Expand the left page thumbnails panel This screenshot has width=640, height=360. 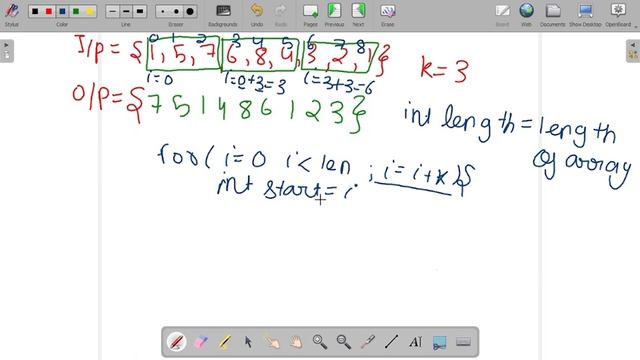[7, 51]
